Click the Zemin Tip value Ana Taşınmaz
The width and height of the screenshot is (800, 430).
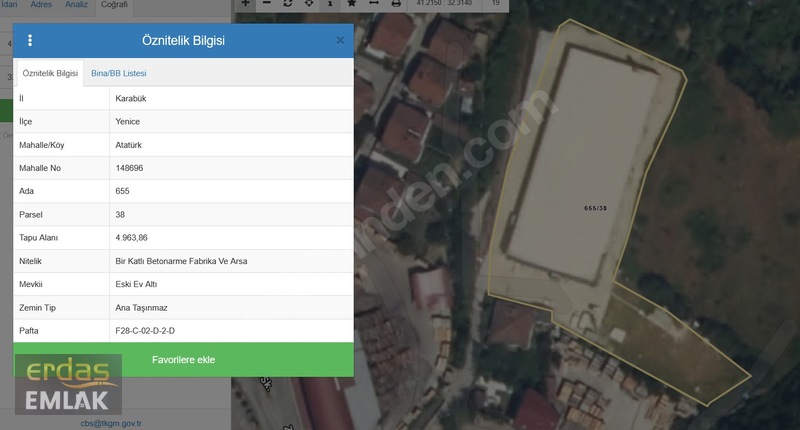[x=141, y=308]
